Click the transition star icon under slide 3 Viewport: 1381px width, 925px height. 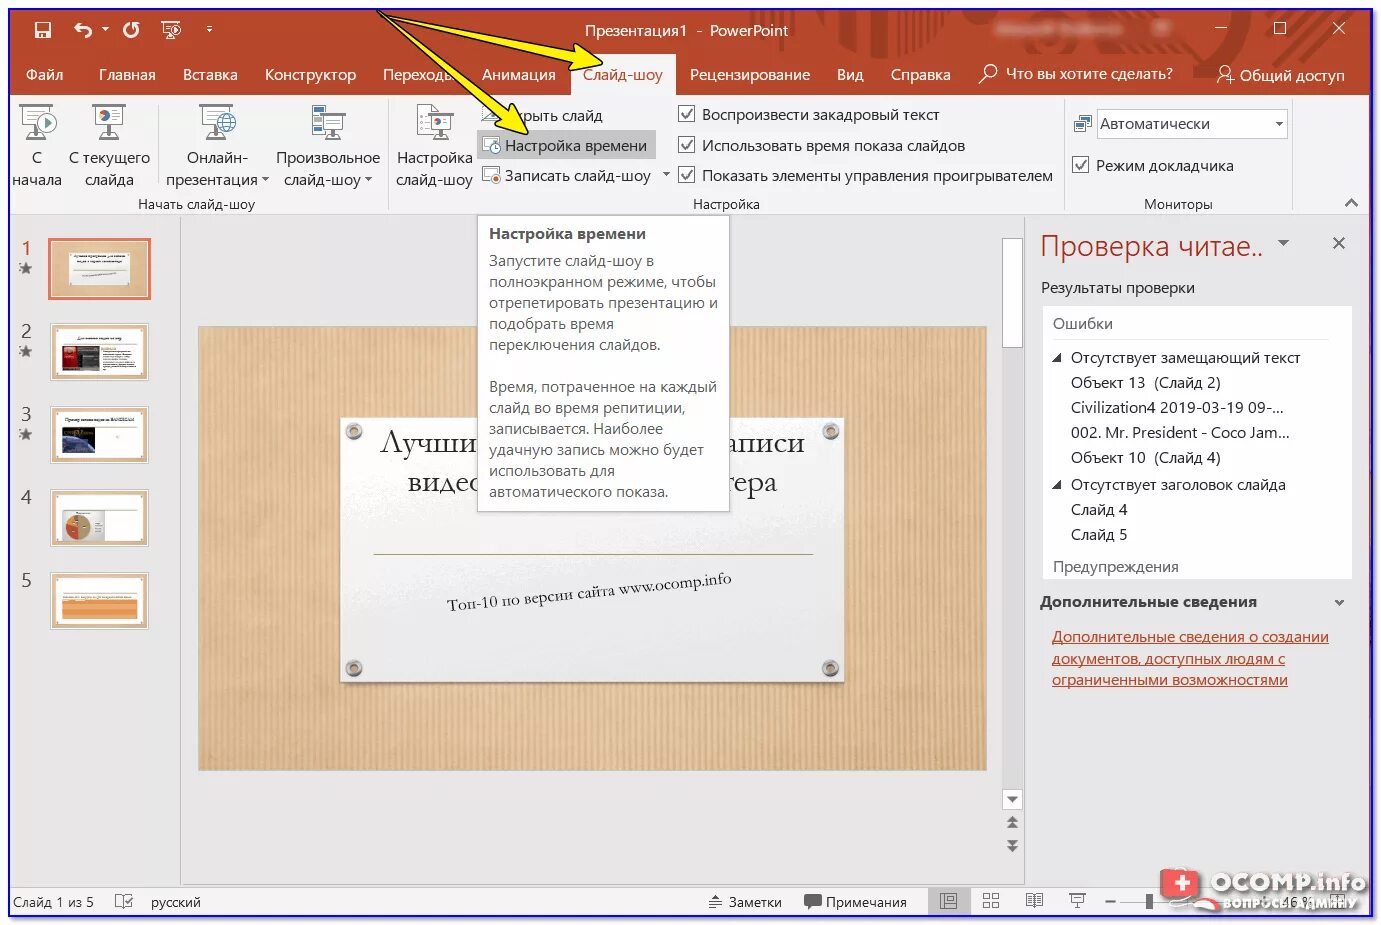click(26, 434)
